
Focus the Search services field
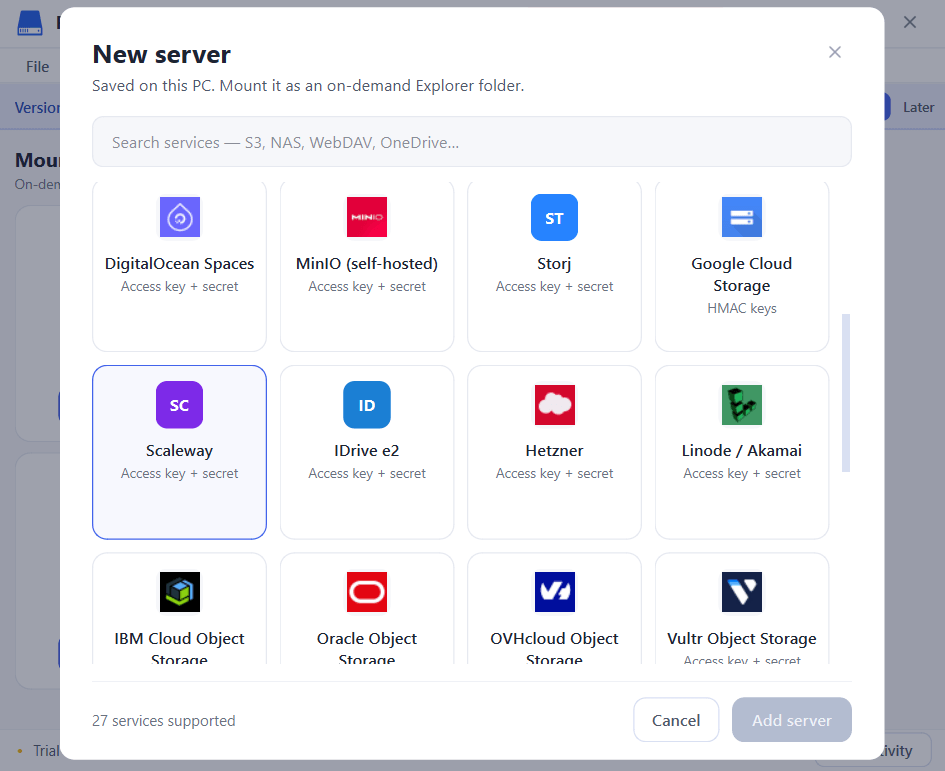[x=472, y=142]
